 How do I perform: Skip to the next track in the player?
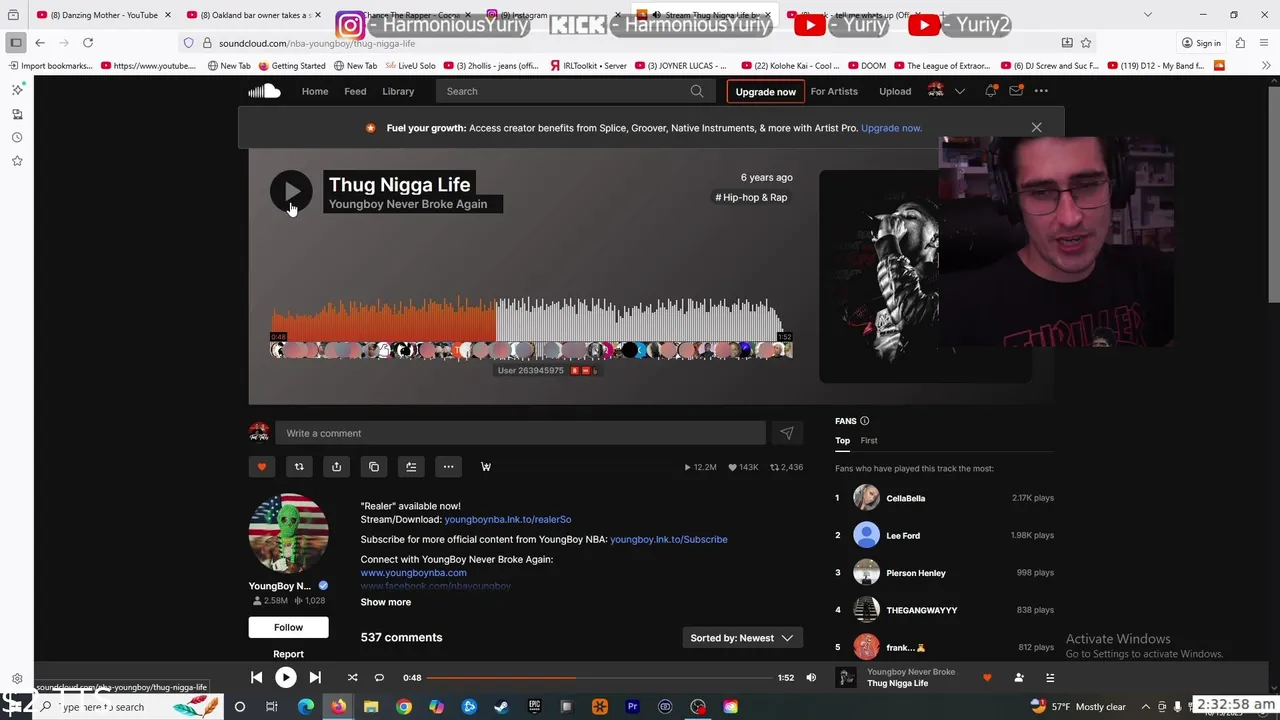pos(315,678)
